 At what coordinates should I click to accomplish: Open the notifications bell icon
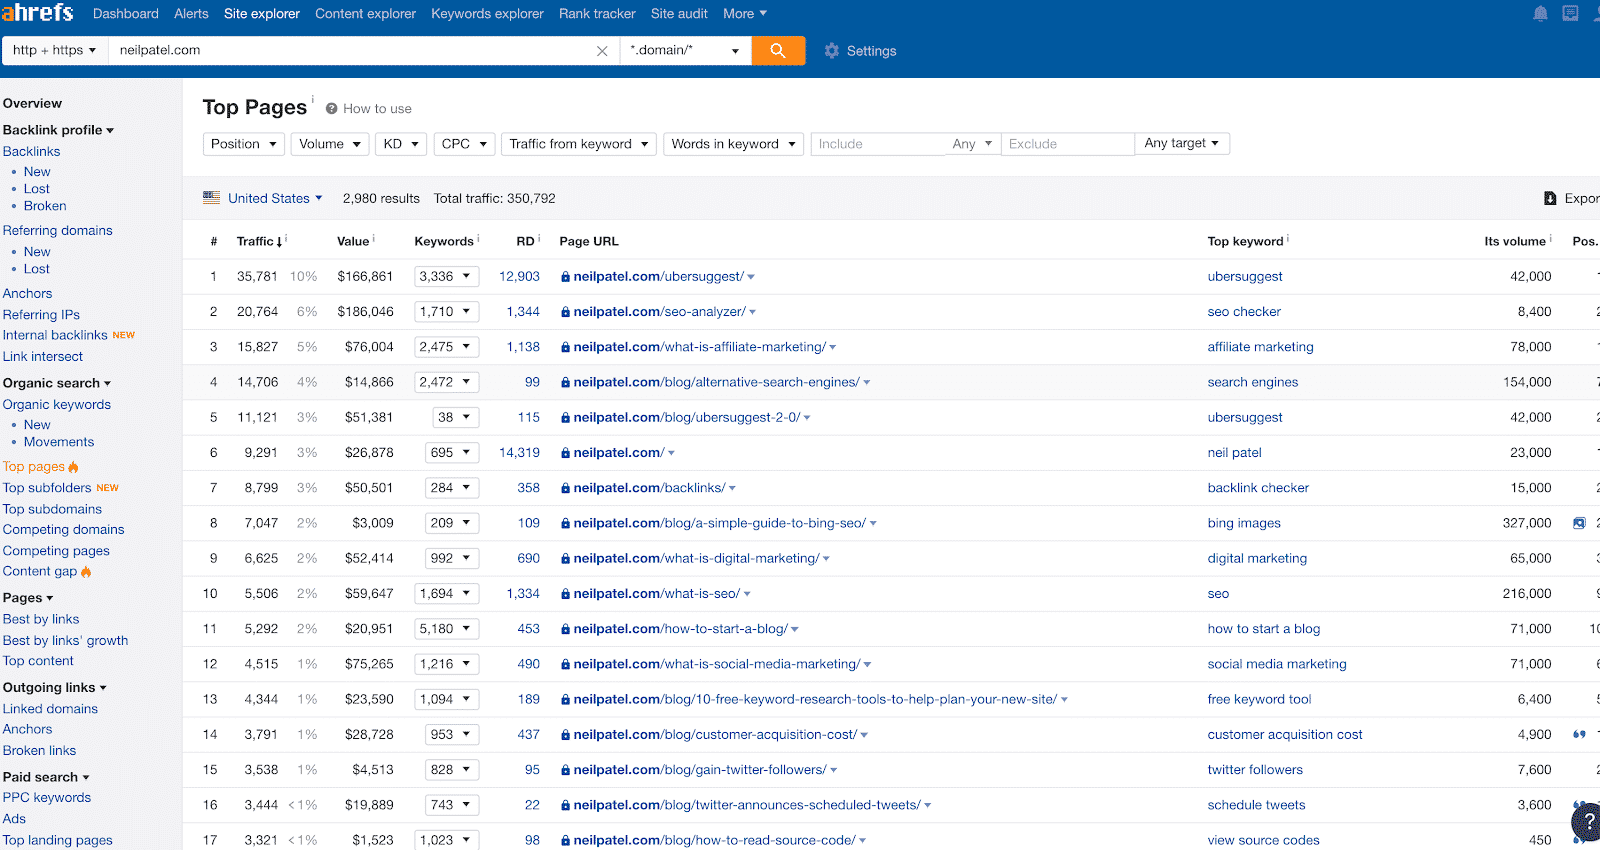pyautogui.click(x=1540, y=14)
